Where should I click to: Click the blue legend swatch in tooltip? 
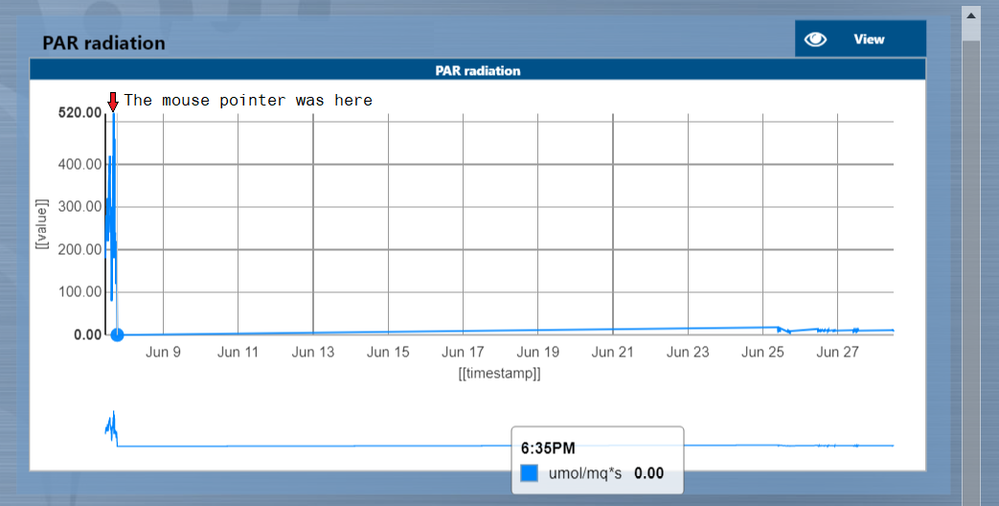point(529,473)
